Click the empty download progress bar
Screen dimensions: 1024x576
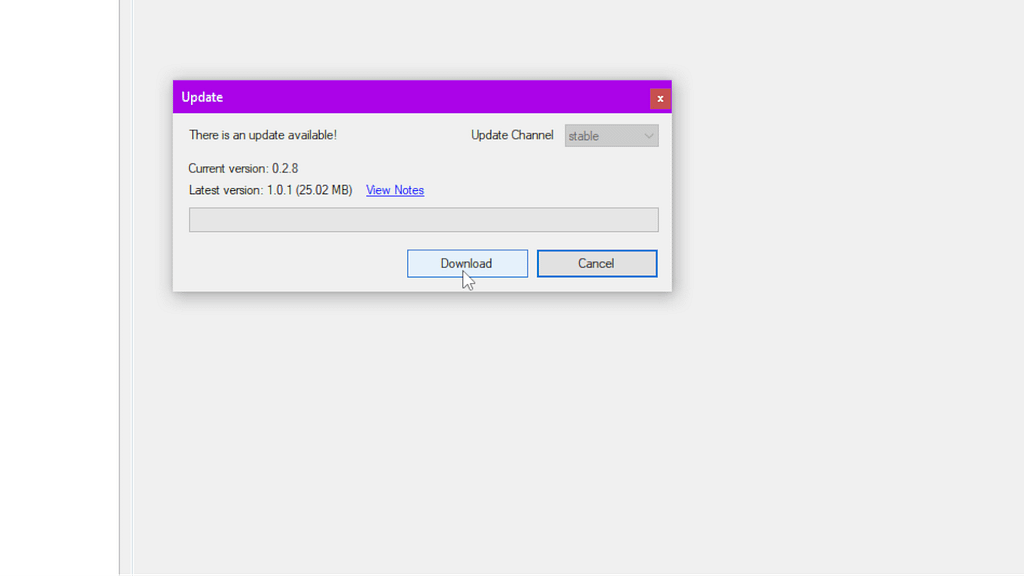(423, 220)
